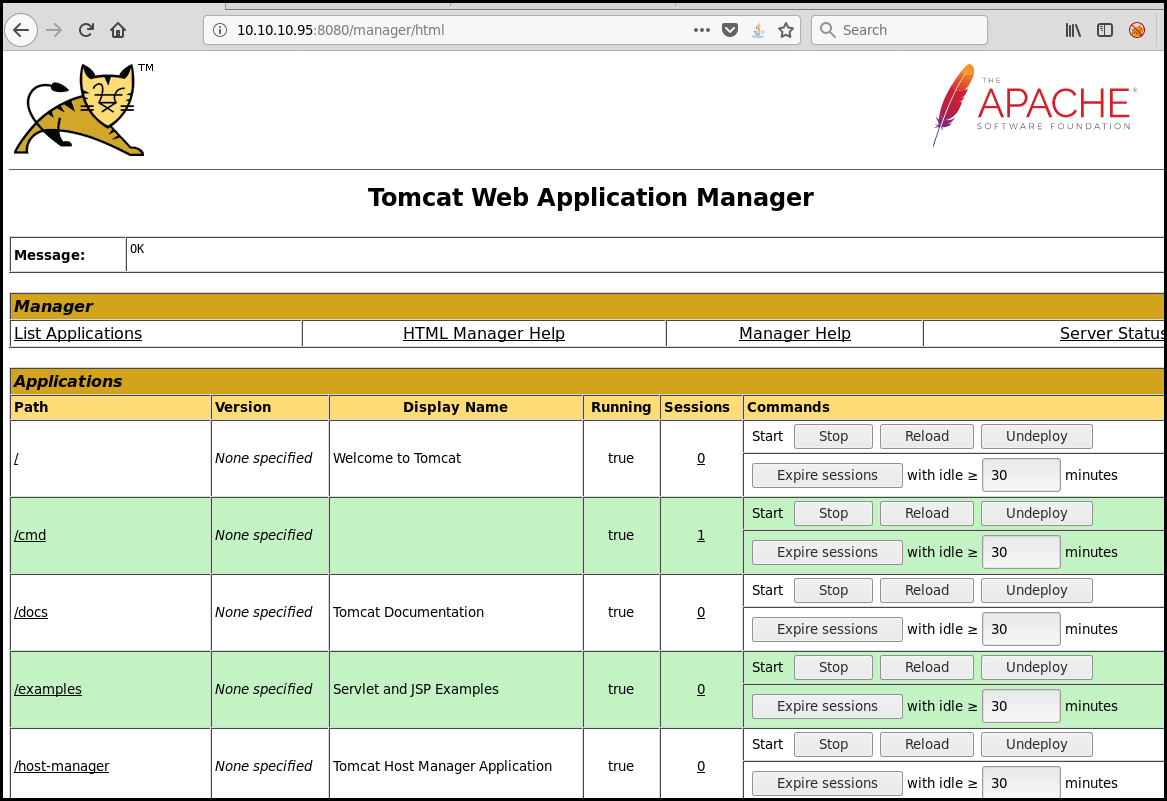Screen dimensions: 1167x801
Task: Edit idle minutes field for /docs
Action: (1021, 629)
